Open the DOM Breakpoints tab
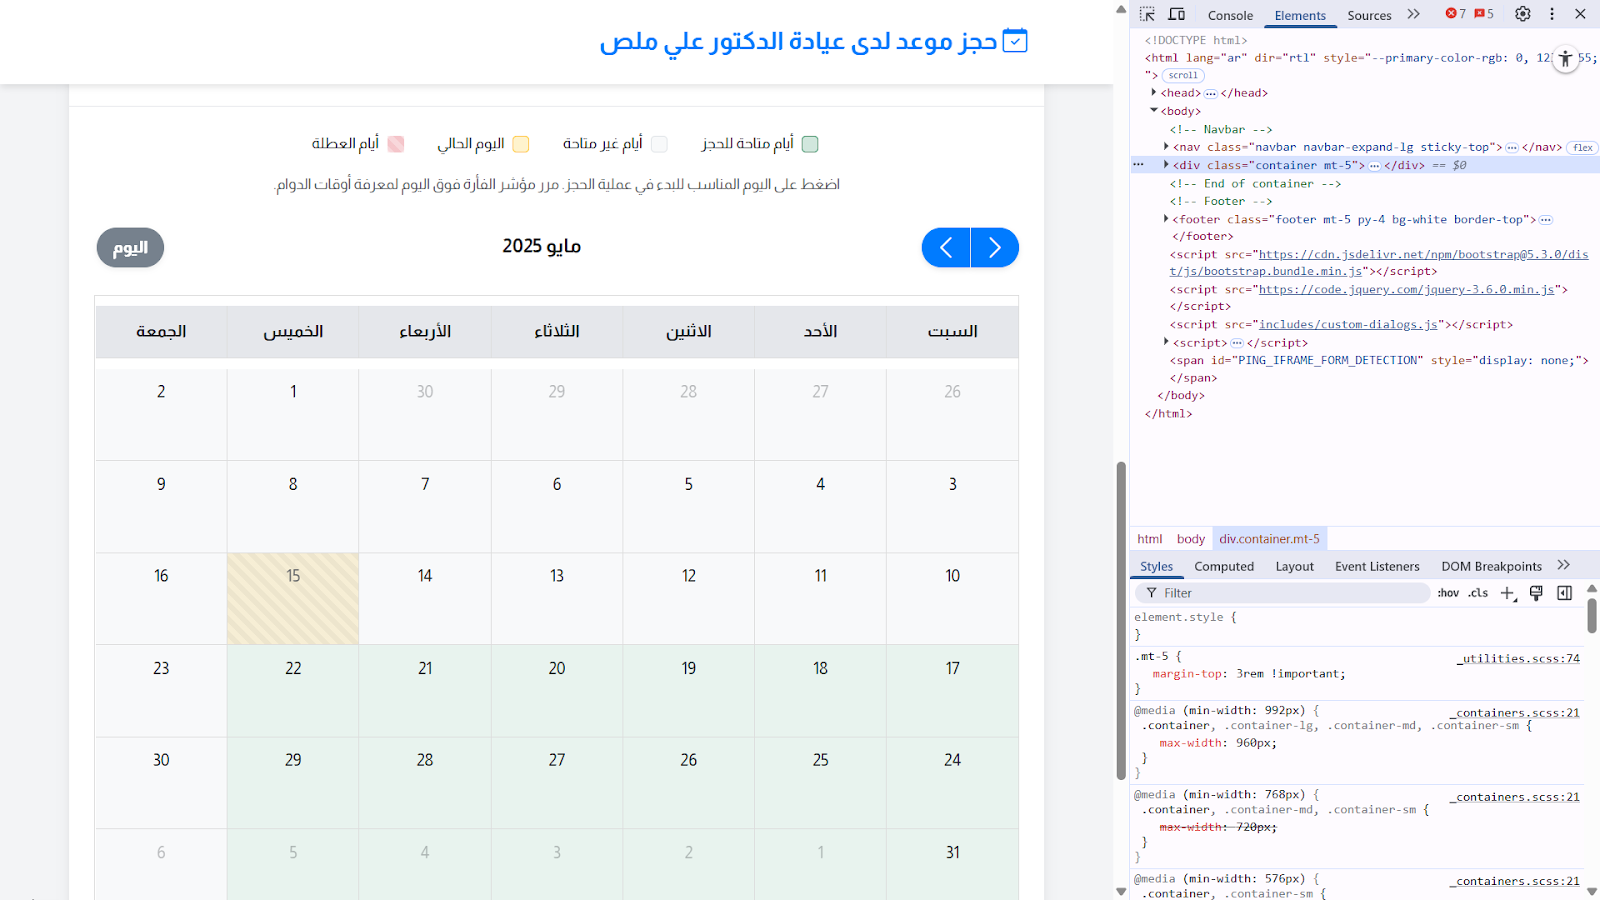The width and height of the screenshot is (1600, 900). [x=1492, y=566]
